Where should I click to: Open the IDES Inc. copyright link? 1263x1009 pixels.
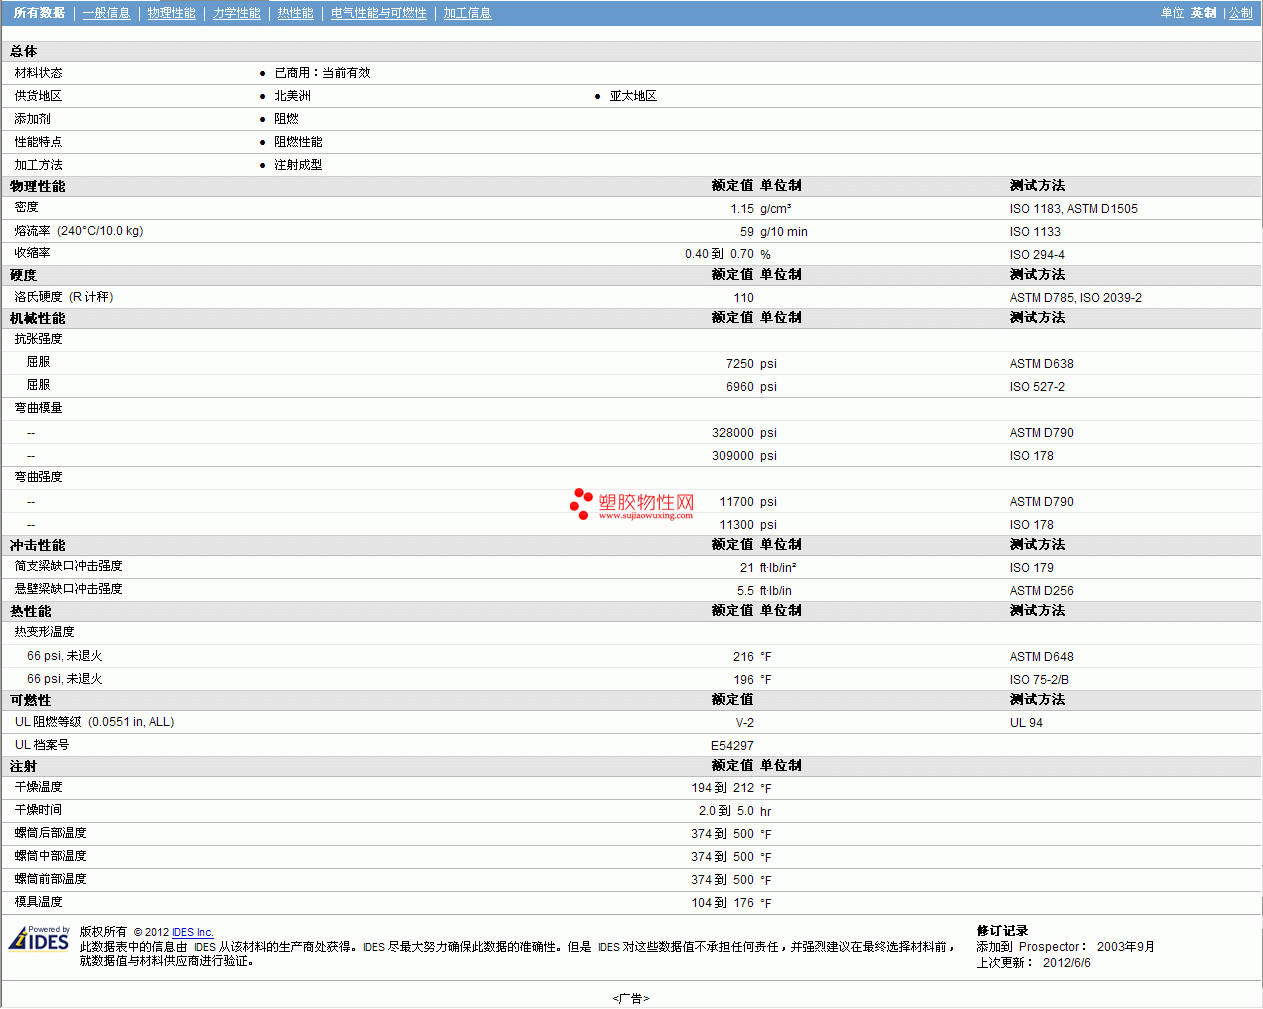point(192,932)
